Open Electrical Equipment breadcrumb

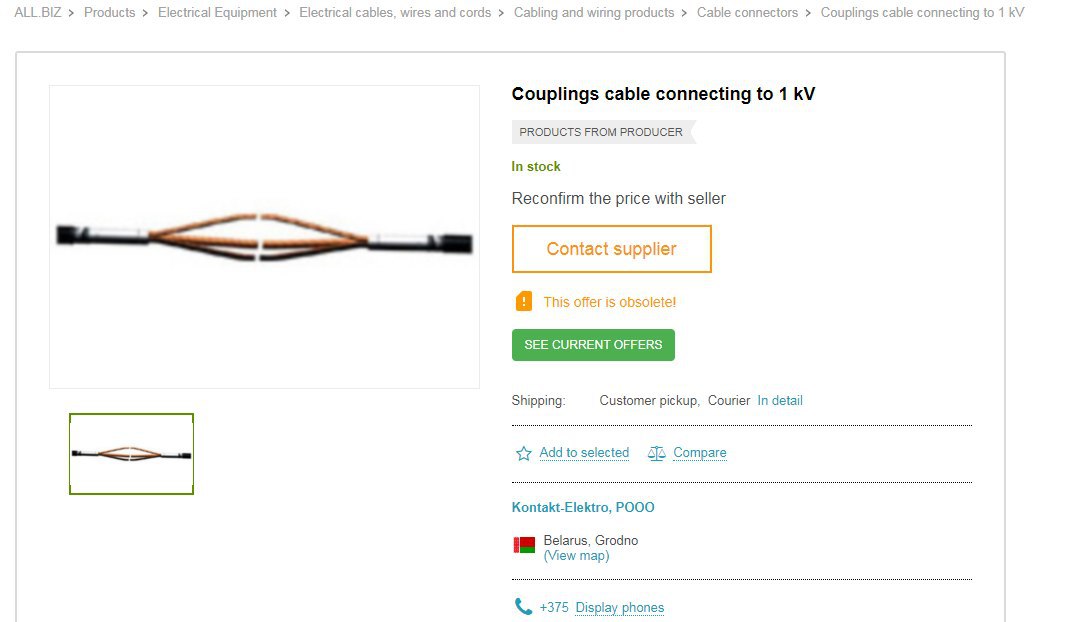click(217, 12)
